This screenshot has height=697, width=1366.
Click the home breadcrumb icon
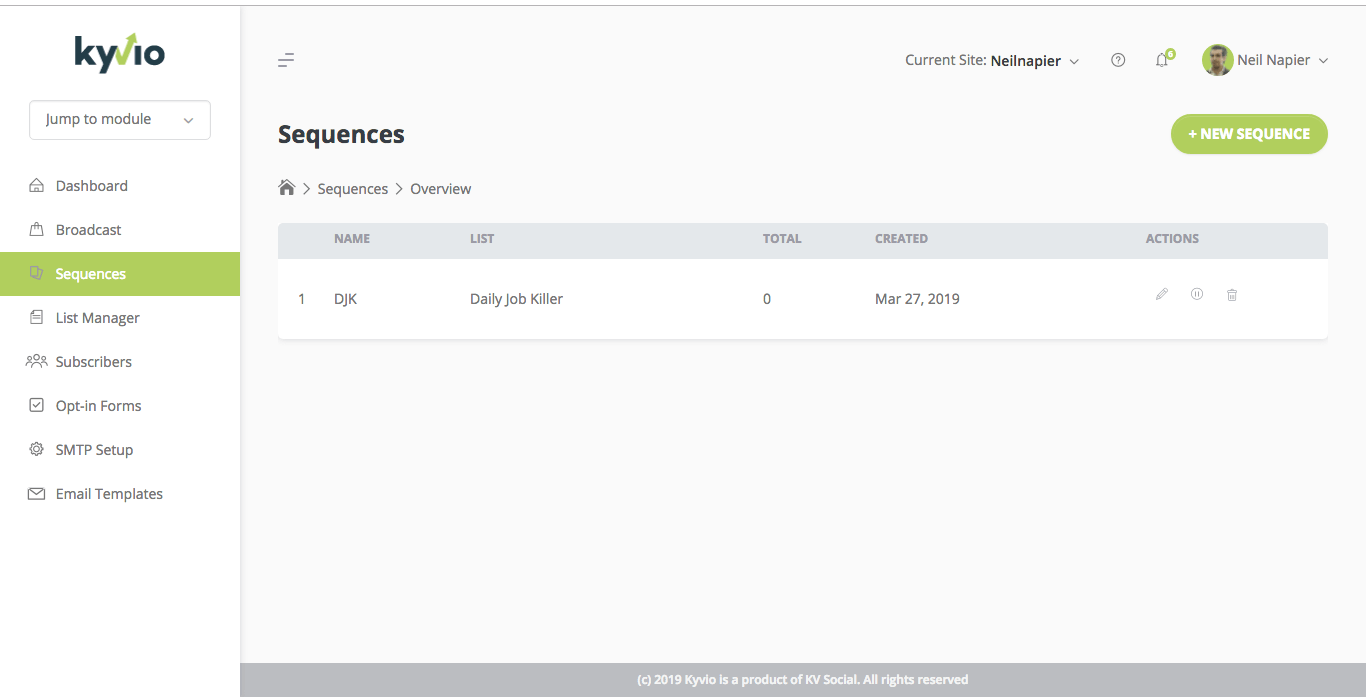click(x=287, y=188)
